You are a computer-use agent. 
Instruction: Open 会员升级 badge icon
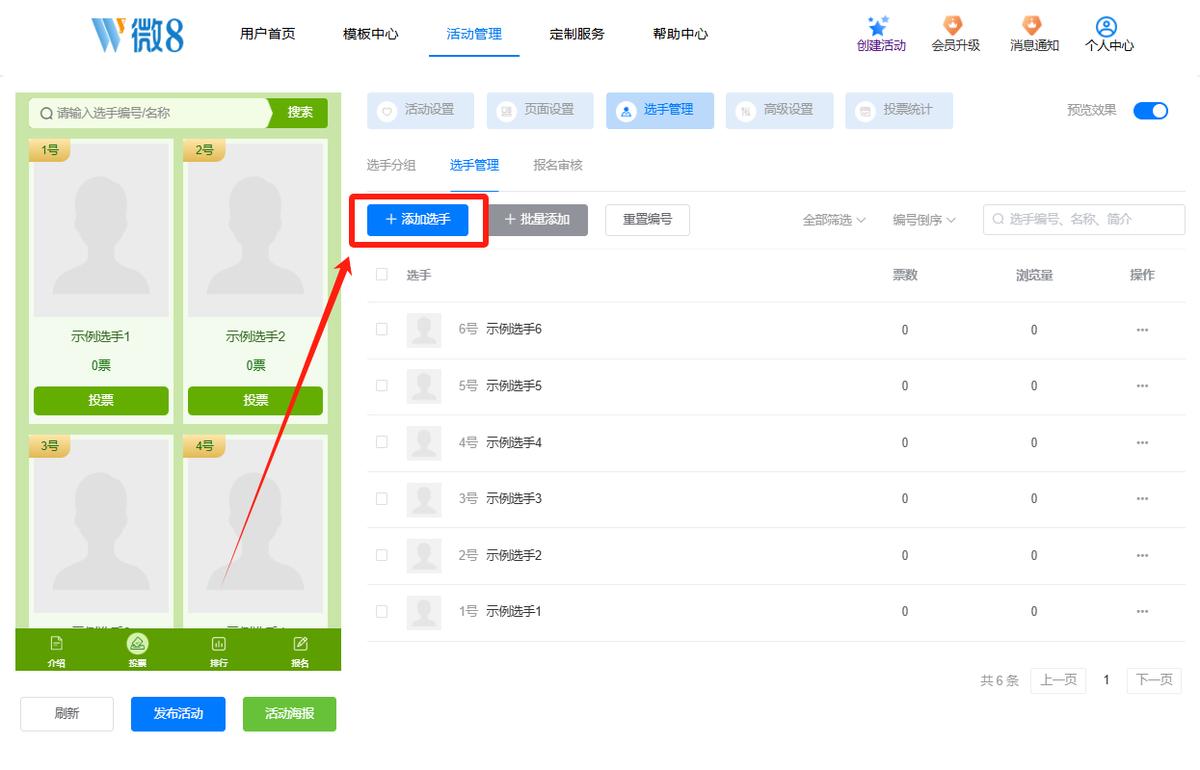(954, 26)
